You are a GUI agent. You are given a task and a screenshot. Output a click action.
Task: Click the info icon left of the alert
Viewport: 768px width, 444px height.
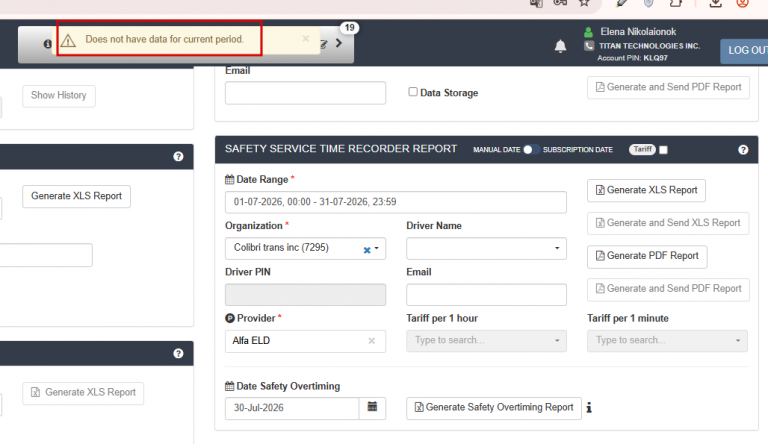click(48, 44)
